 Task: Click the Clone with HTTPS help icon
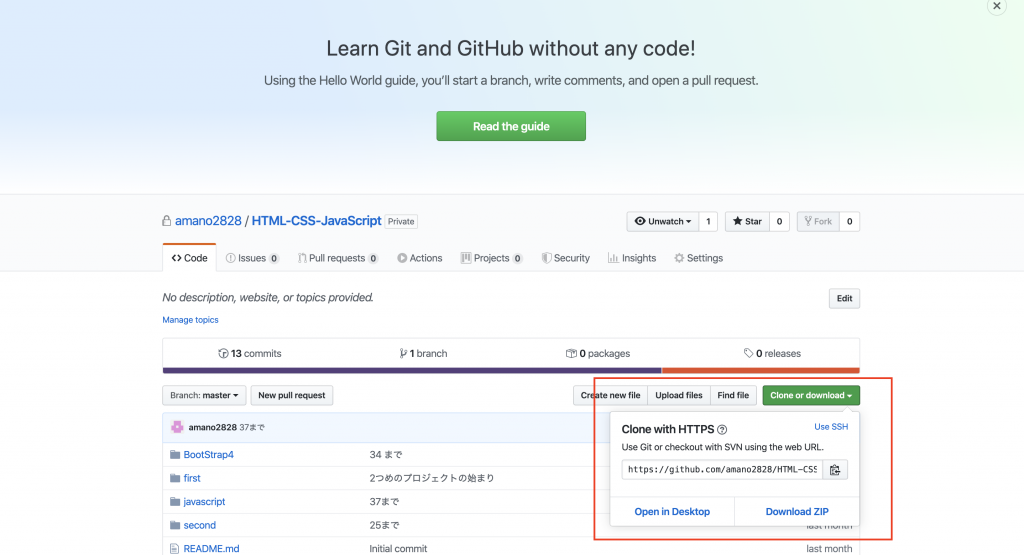pos(722,430)
